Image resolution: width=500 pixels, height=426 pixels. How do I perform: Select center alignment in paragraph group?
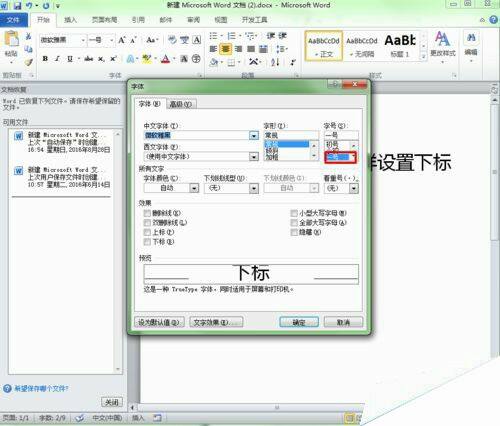(x=225, y=49)
